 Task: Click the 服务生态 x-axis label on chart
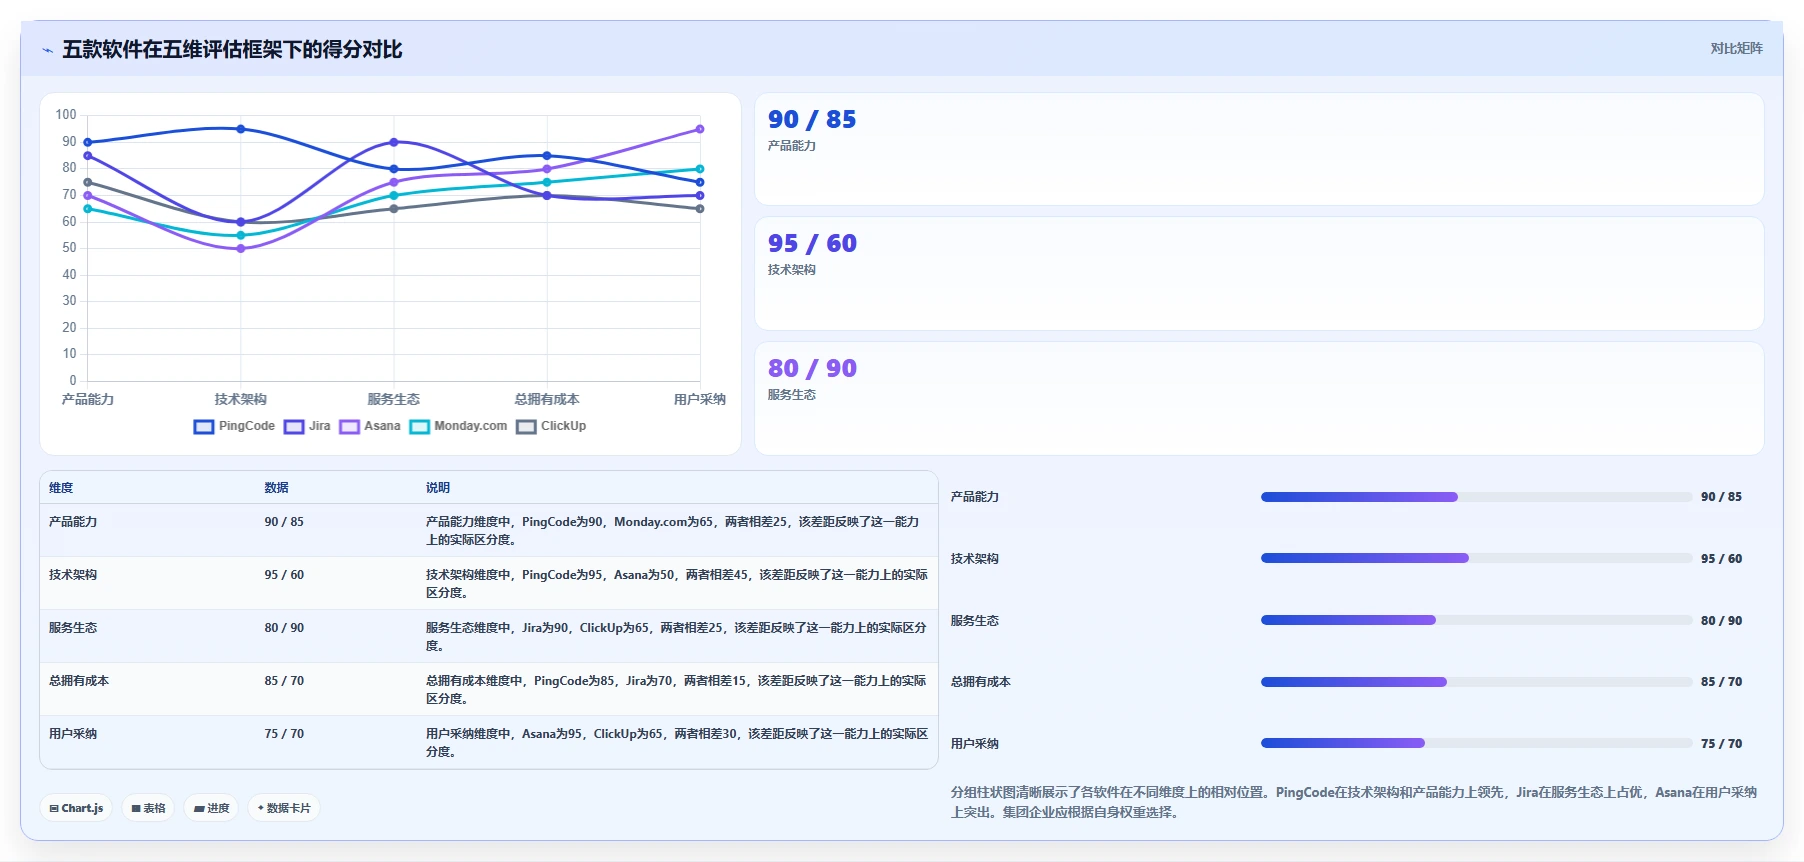click(x=394, y=399)
